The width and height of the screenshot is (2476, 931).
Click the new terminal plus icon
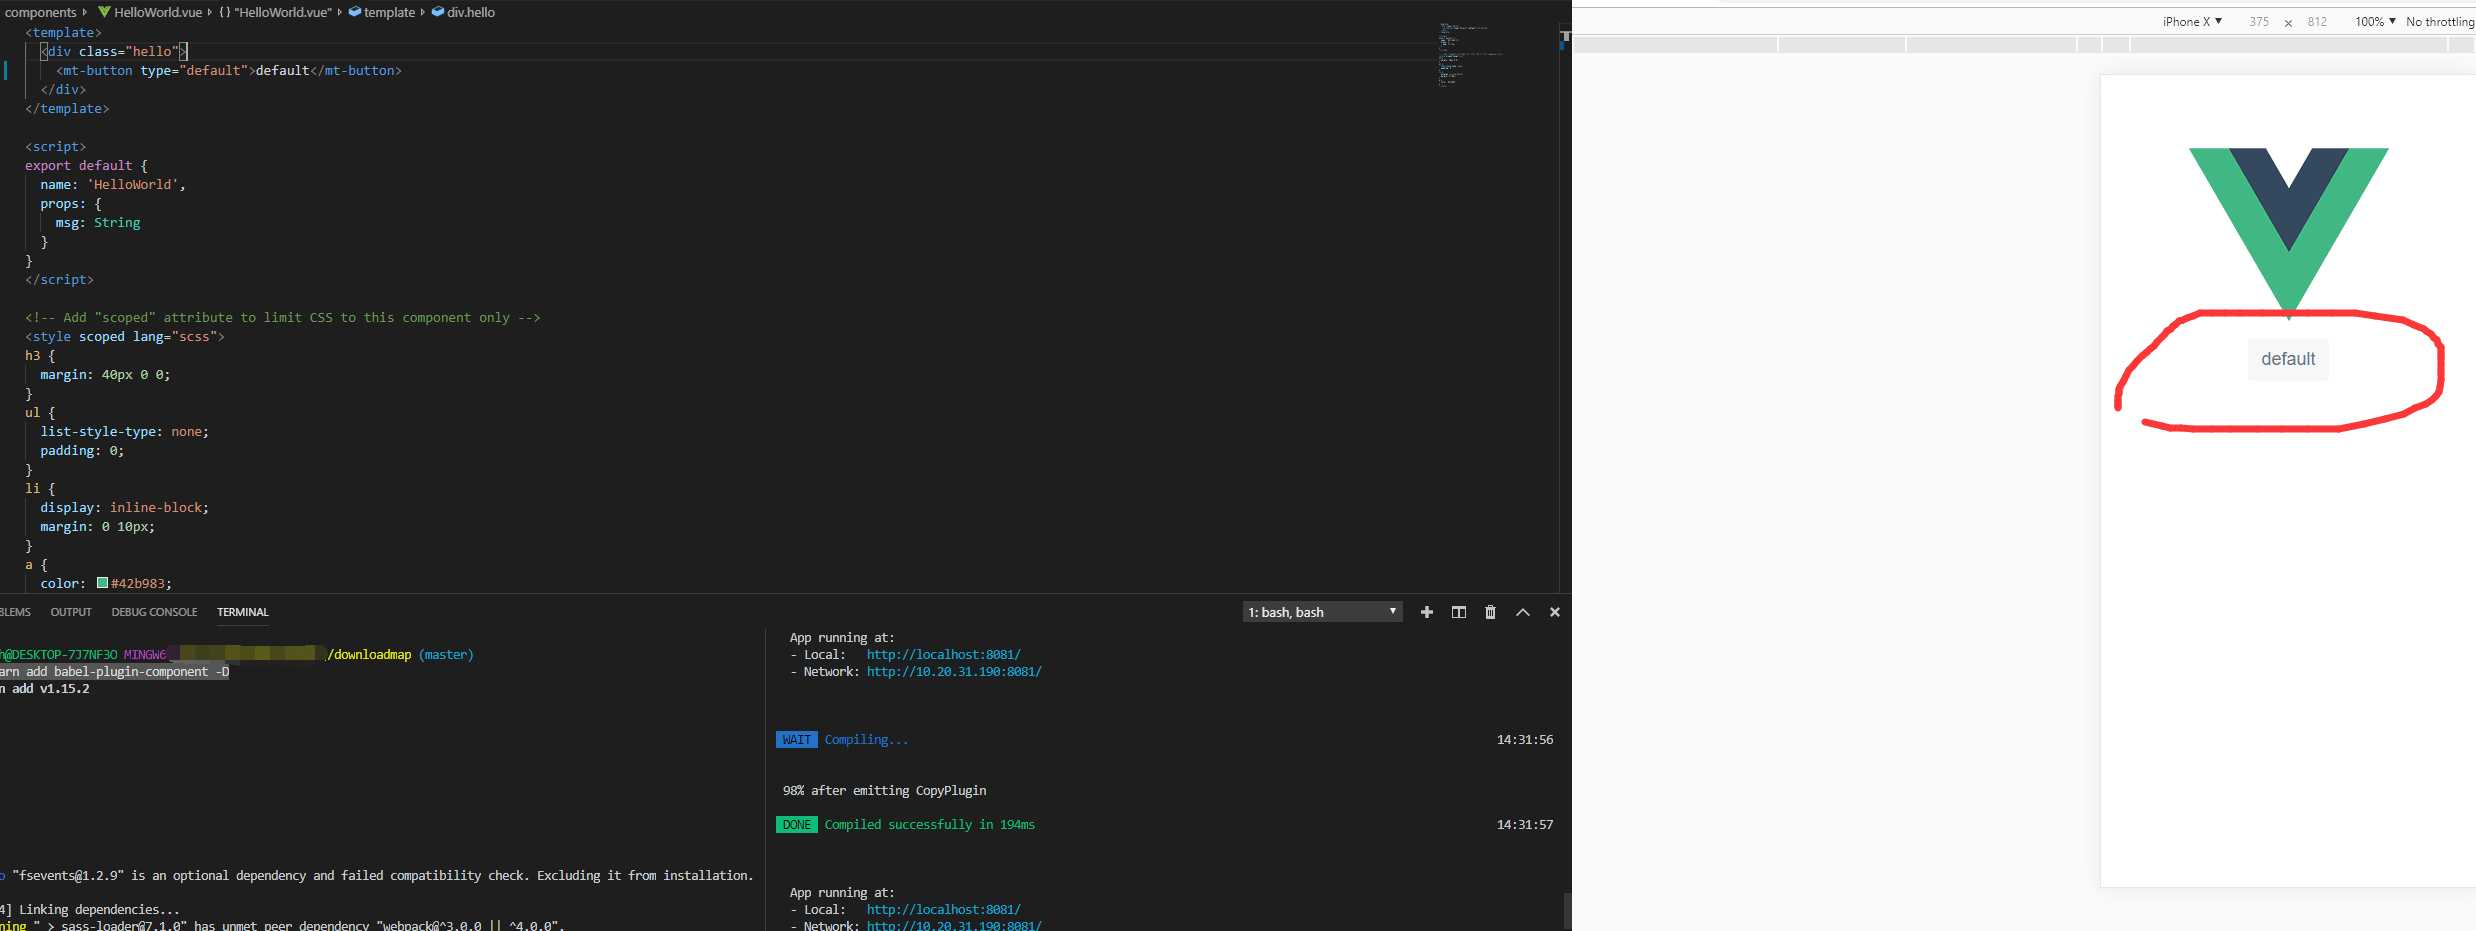pos(1427,612)
